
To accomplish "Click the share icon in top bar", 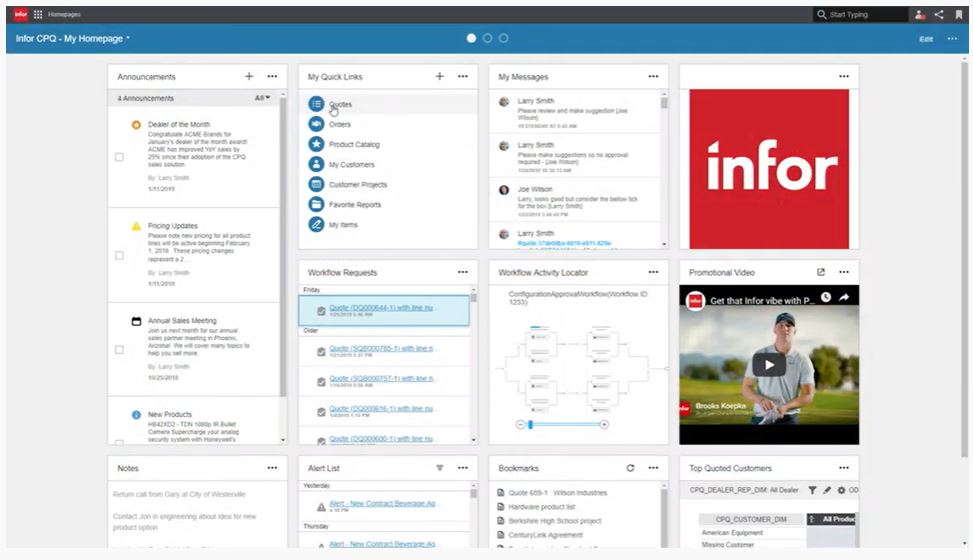I will pyautogui.click(x=939, y=14).
